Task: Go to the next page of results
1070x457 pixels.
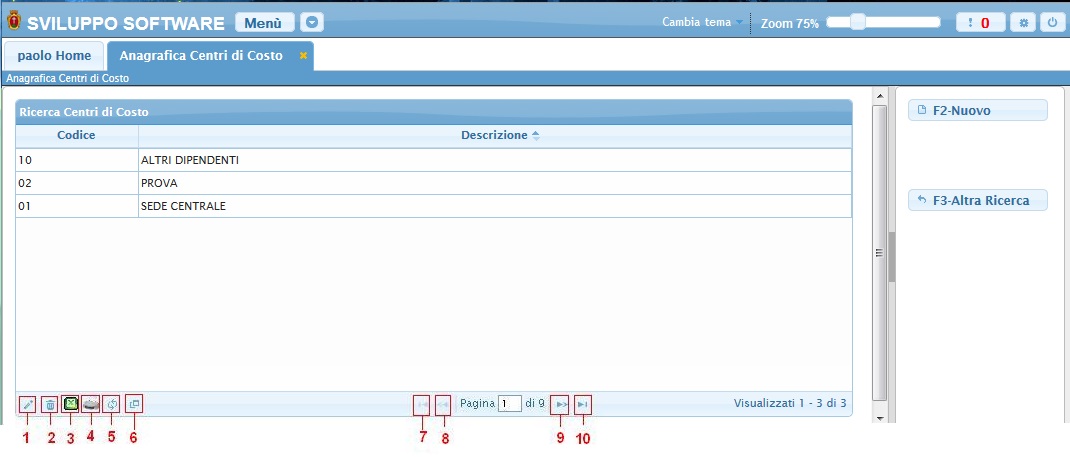Action: coord(560,404)
